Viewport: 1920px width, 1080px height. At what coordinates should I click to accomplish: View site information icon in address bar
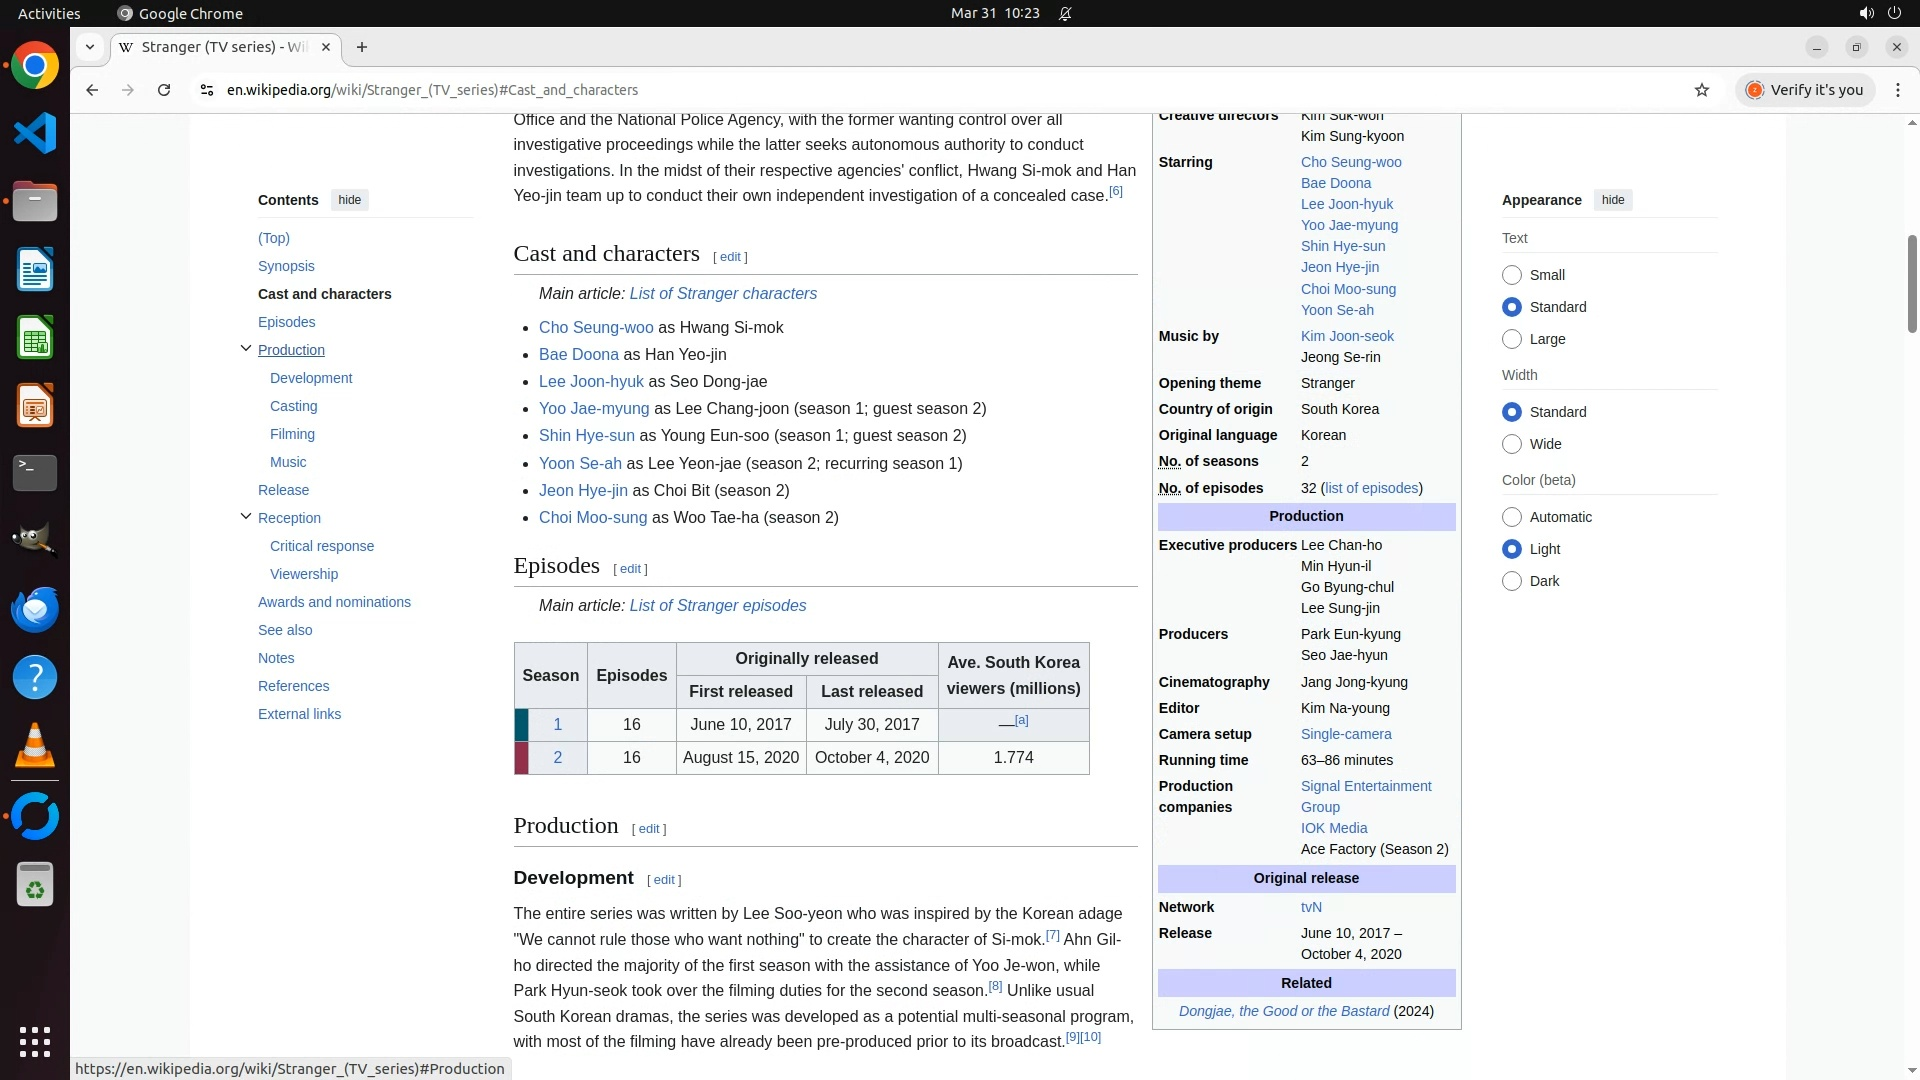click(207, 90)
